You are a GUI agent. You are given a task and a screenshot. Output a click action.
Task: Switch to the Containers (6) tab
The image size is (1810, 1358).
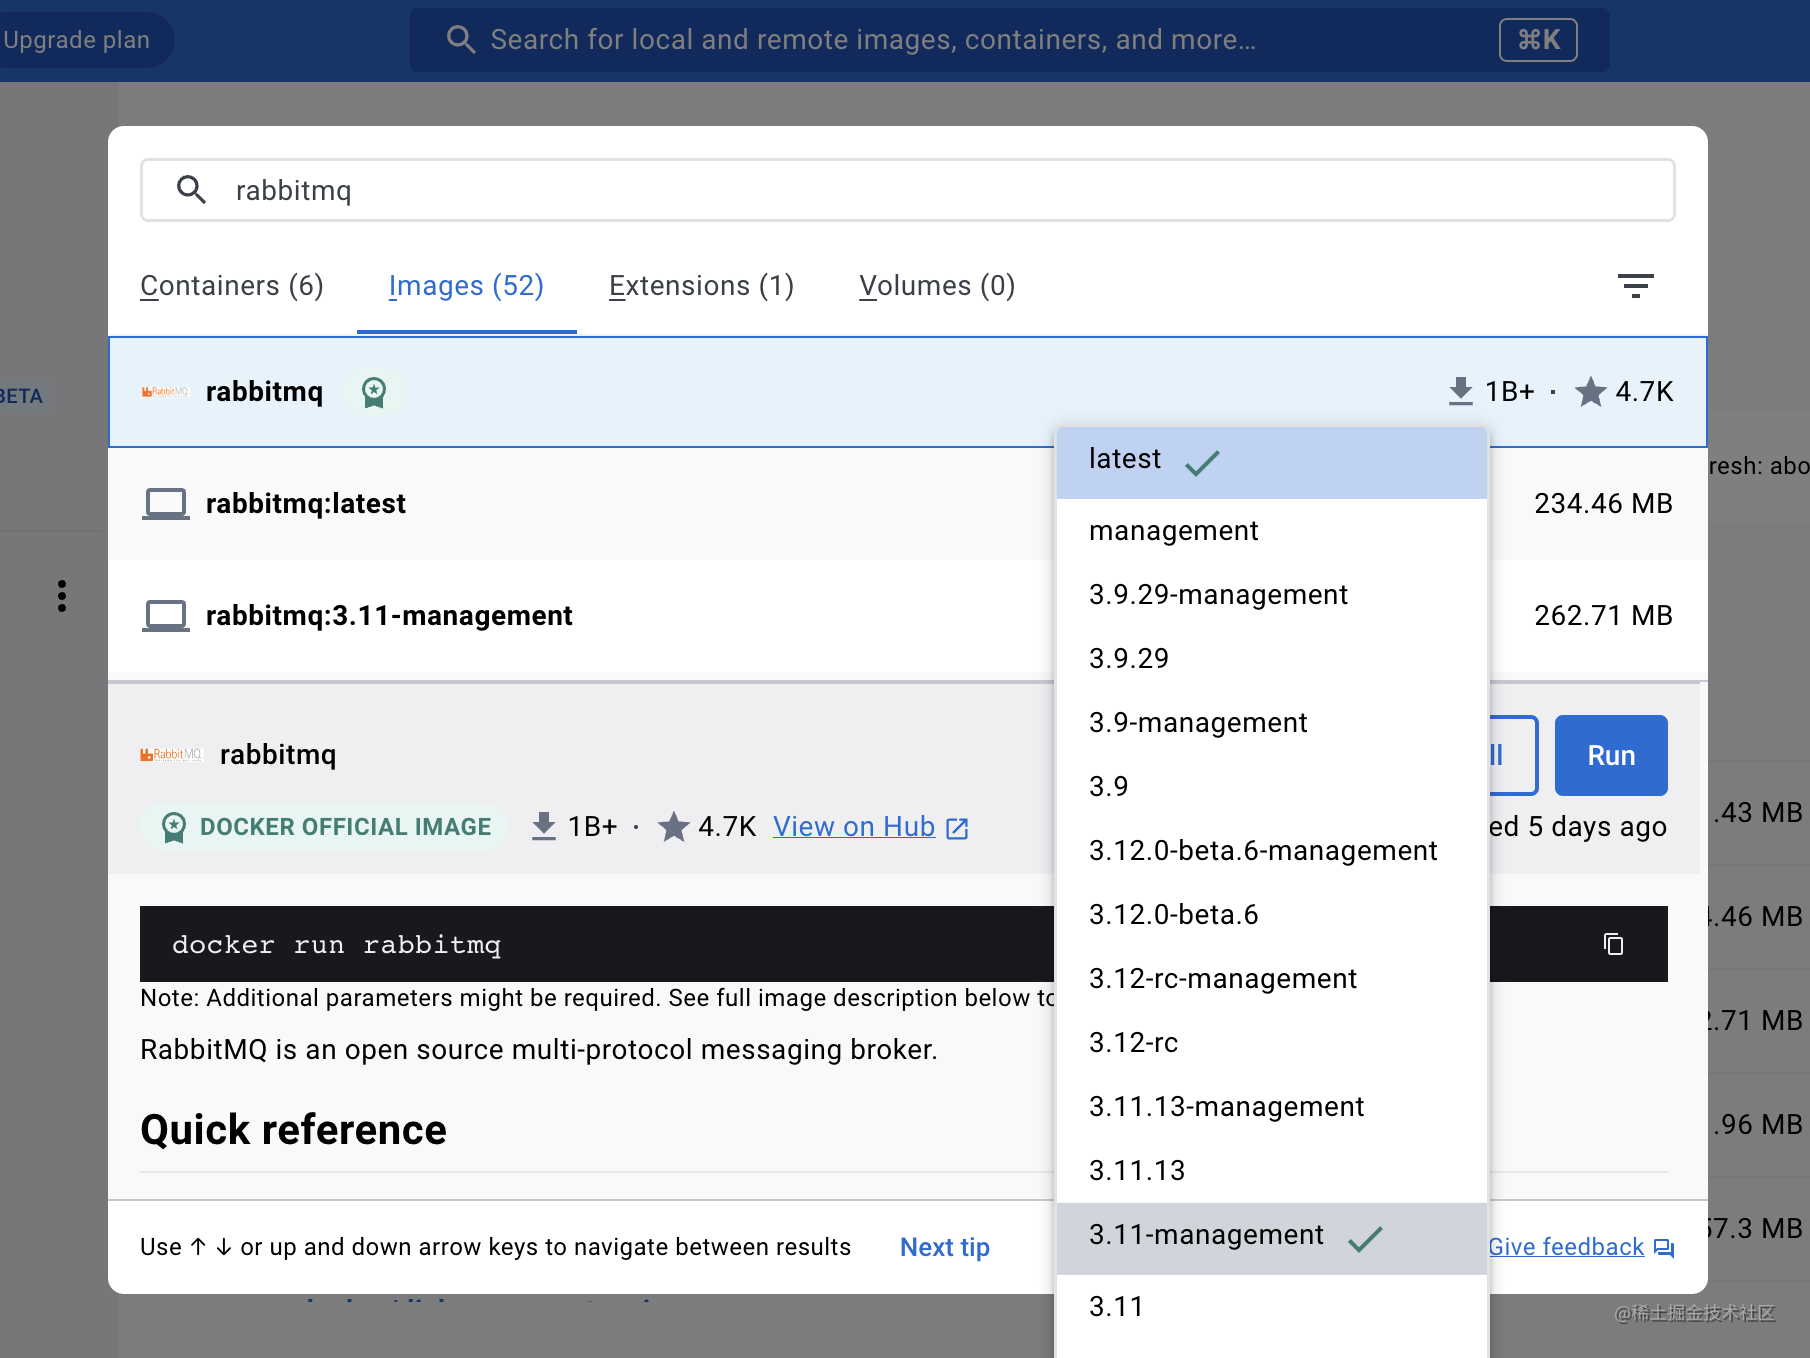click(x=232, y=286)
